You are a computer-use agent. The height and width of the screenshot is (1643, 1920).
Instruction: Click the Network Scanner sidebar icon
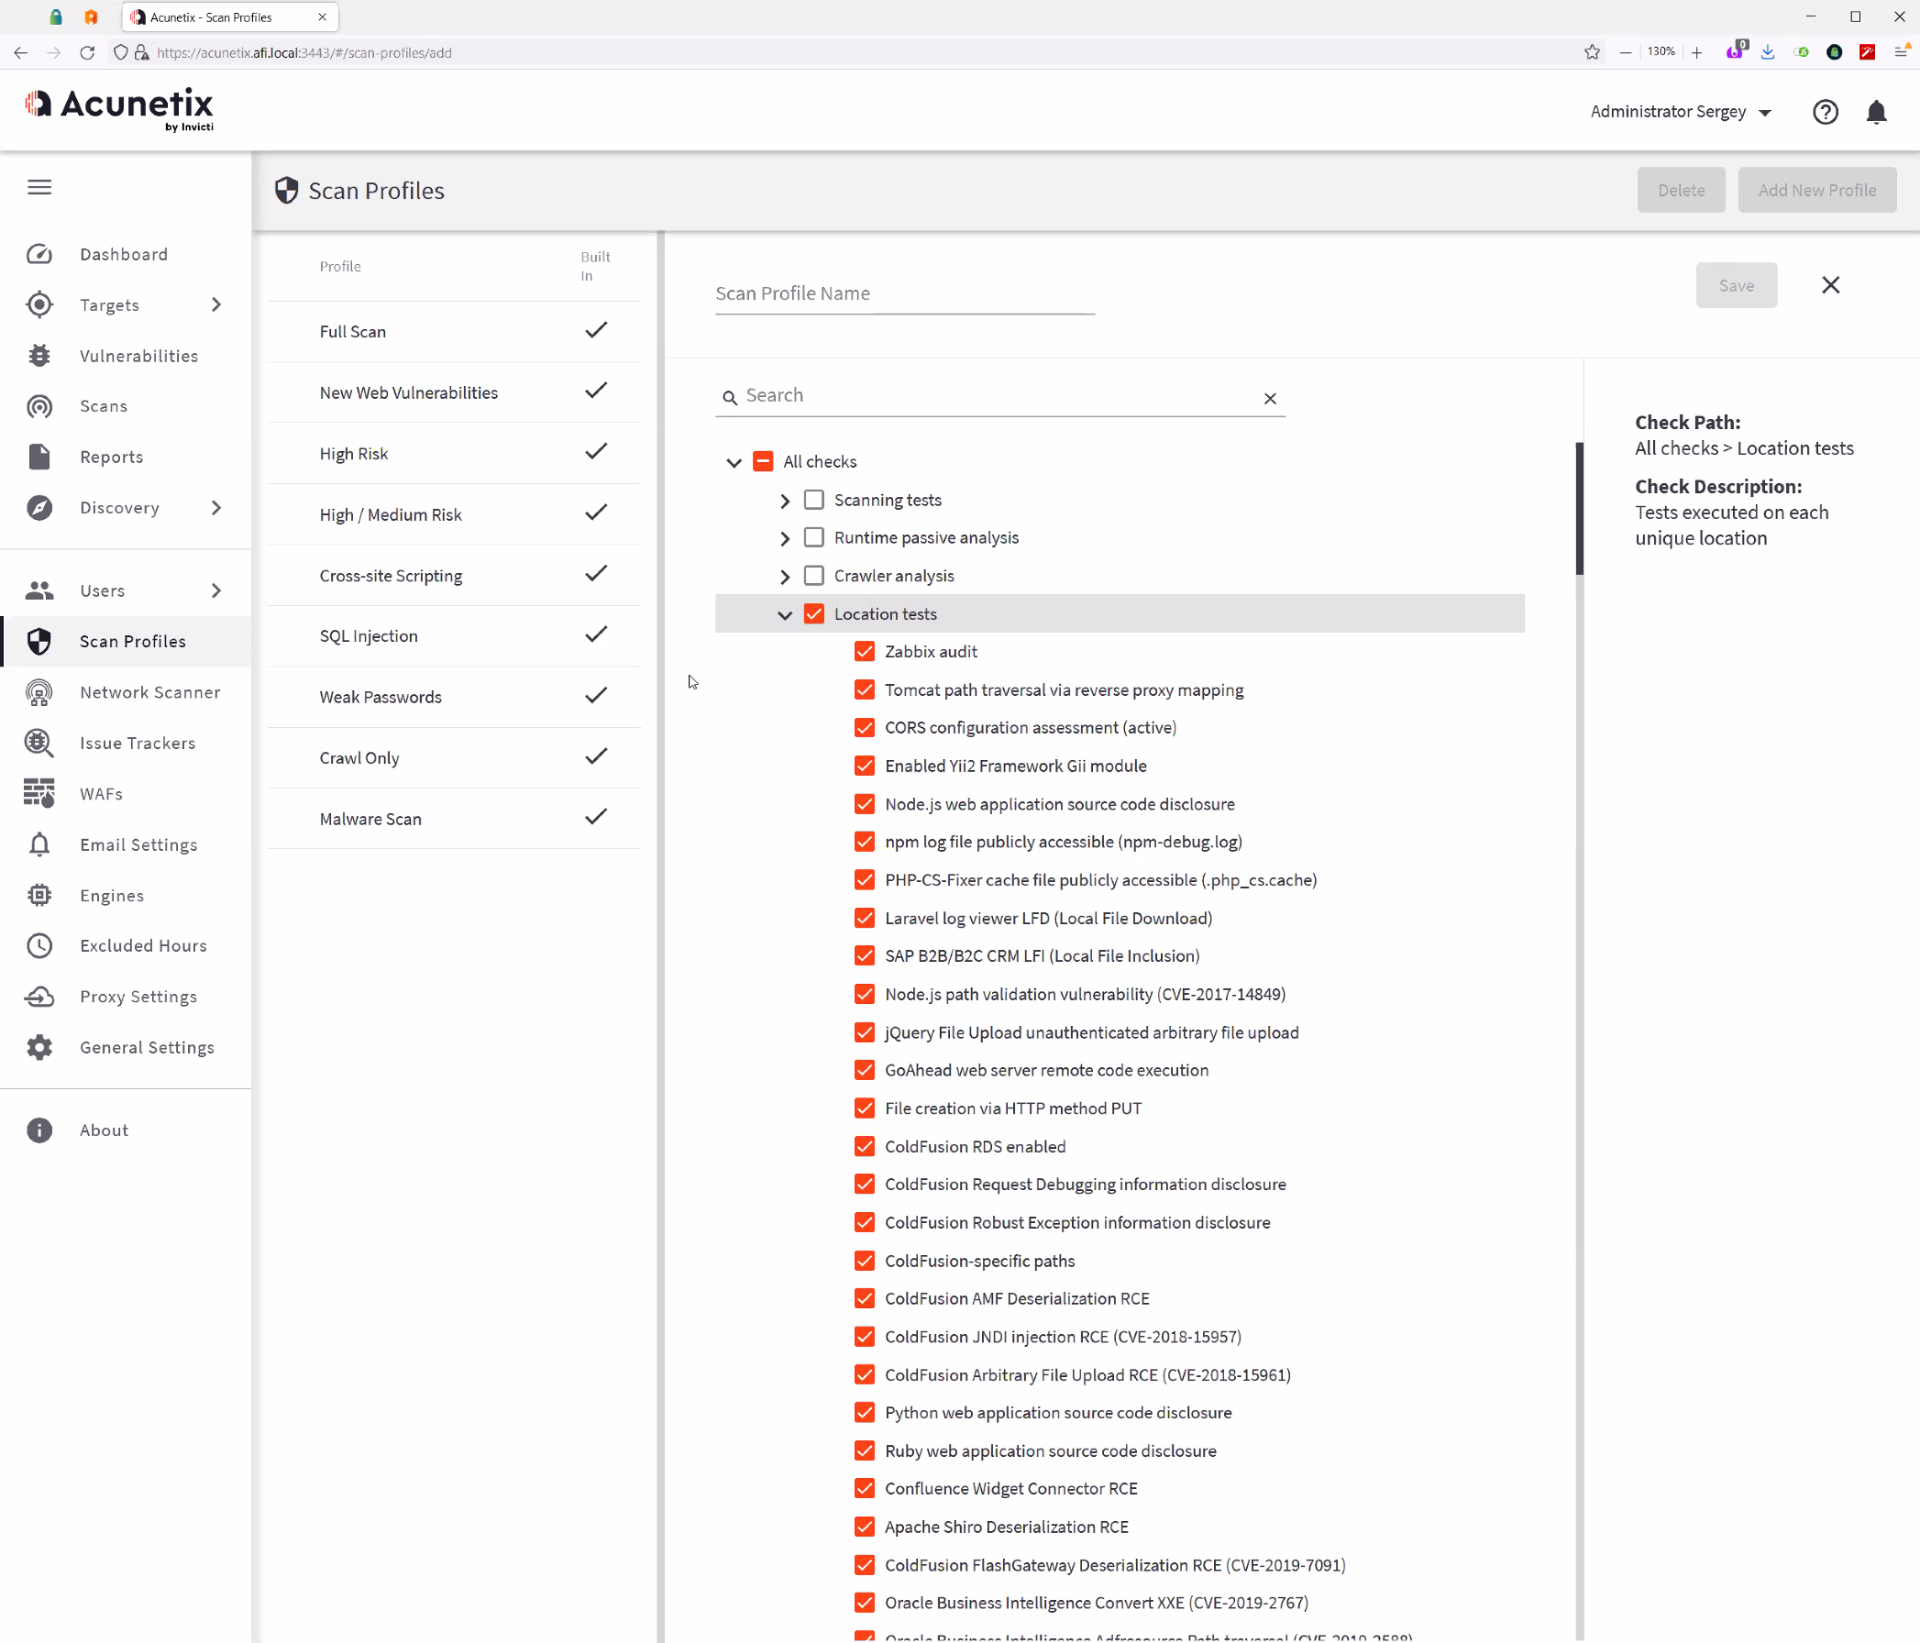pos(39,692)
